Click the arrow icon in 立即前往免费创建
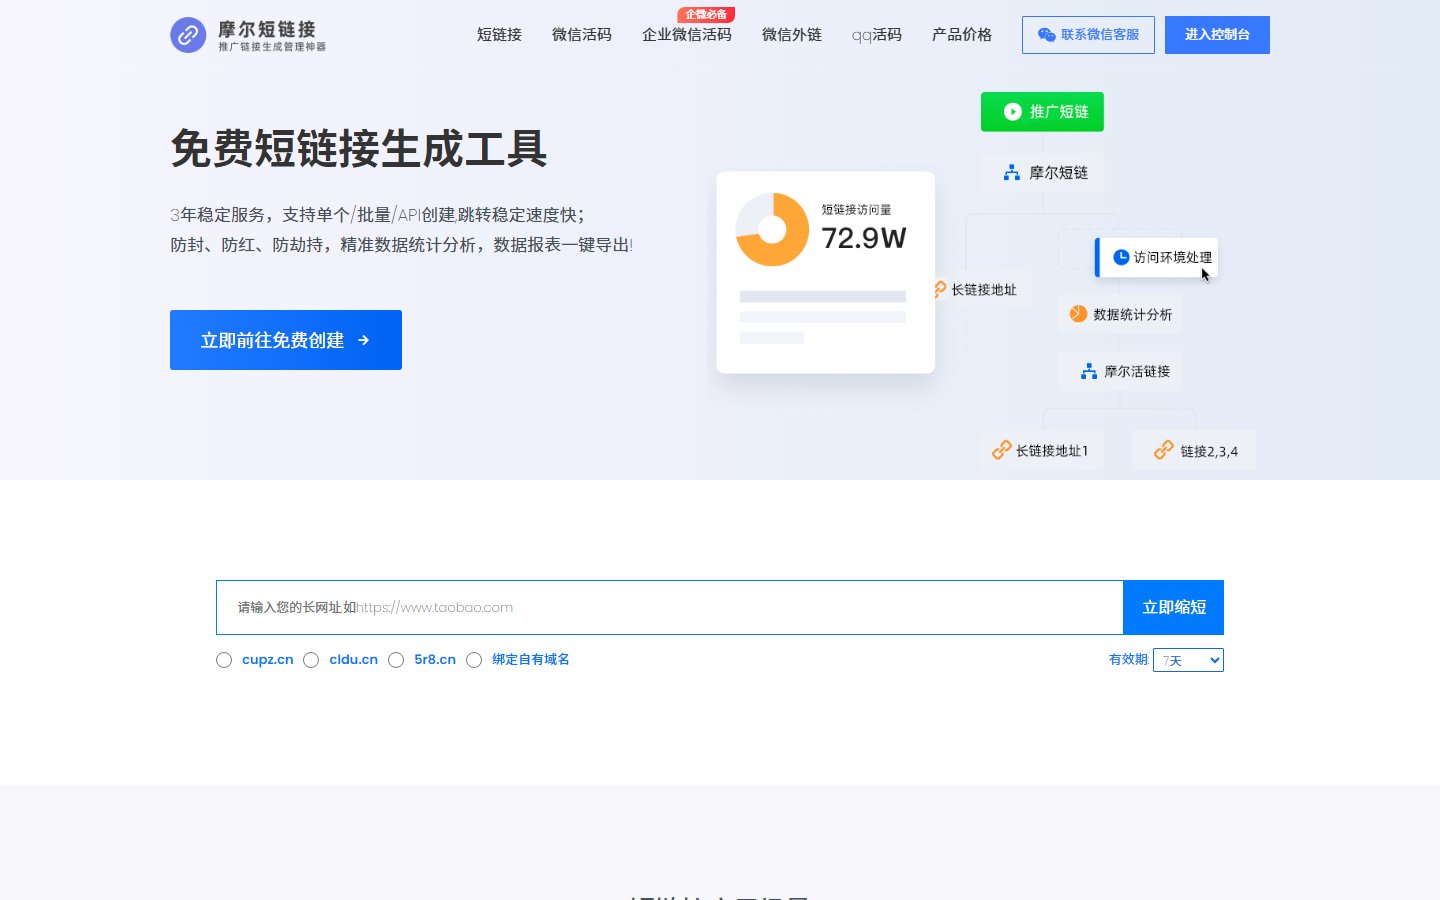Viewport: 1440px width, 900px height. 364,340
